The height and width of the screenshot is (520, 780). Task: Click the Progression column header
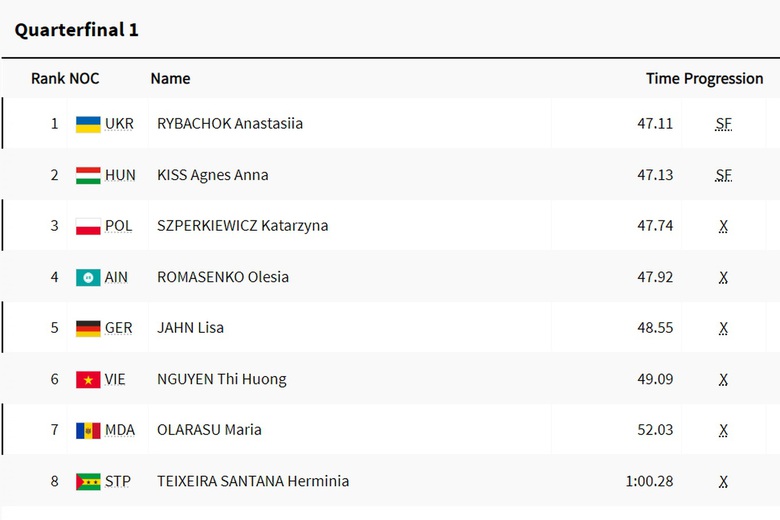(x=724, y=78)
